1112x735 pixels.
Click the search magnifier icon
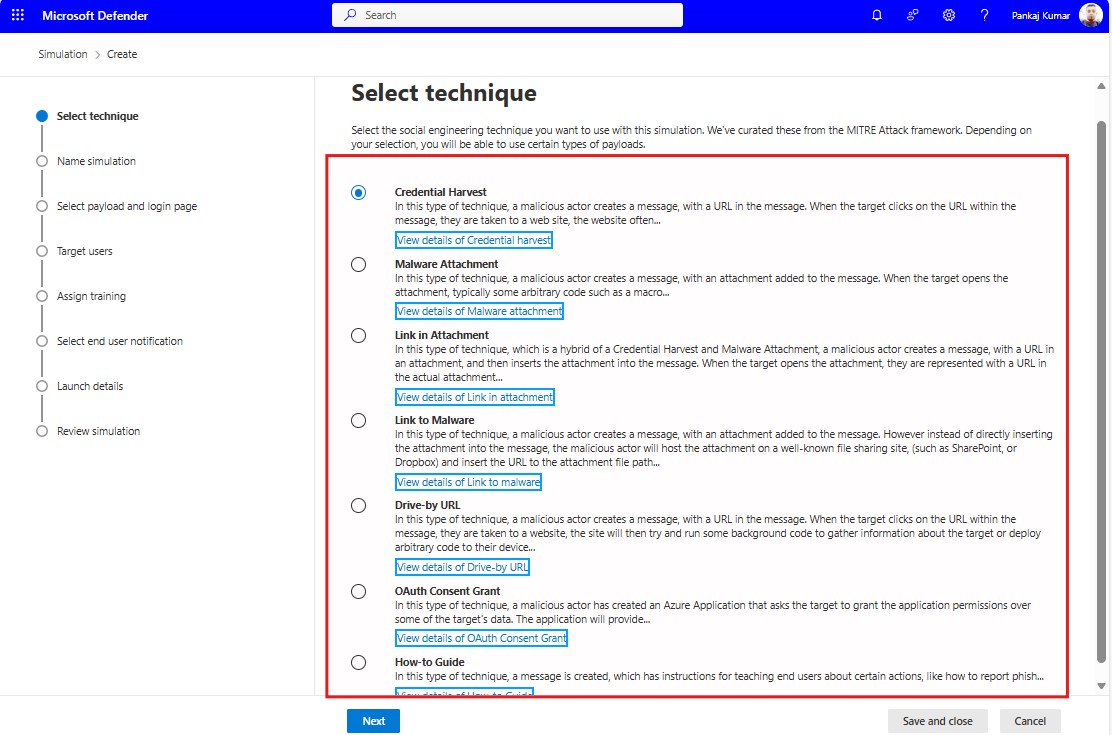coord(351,15)
